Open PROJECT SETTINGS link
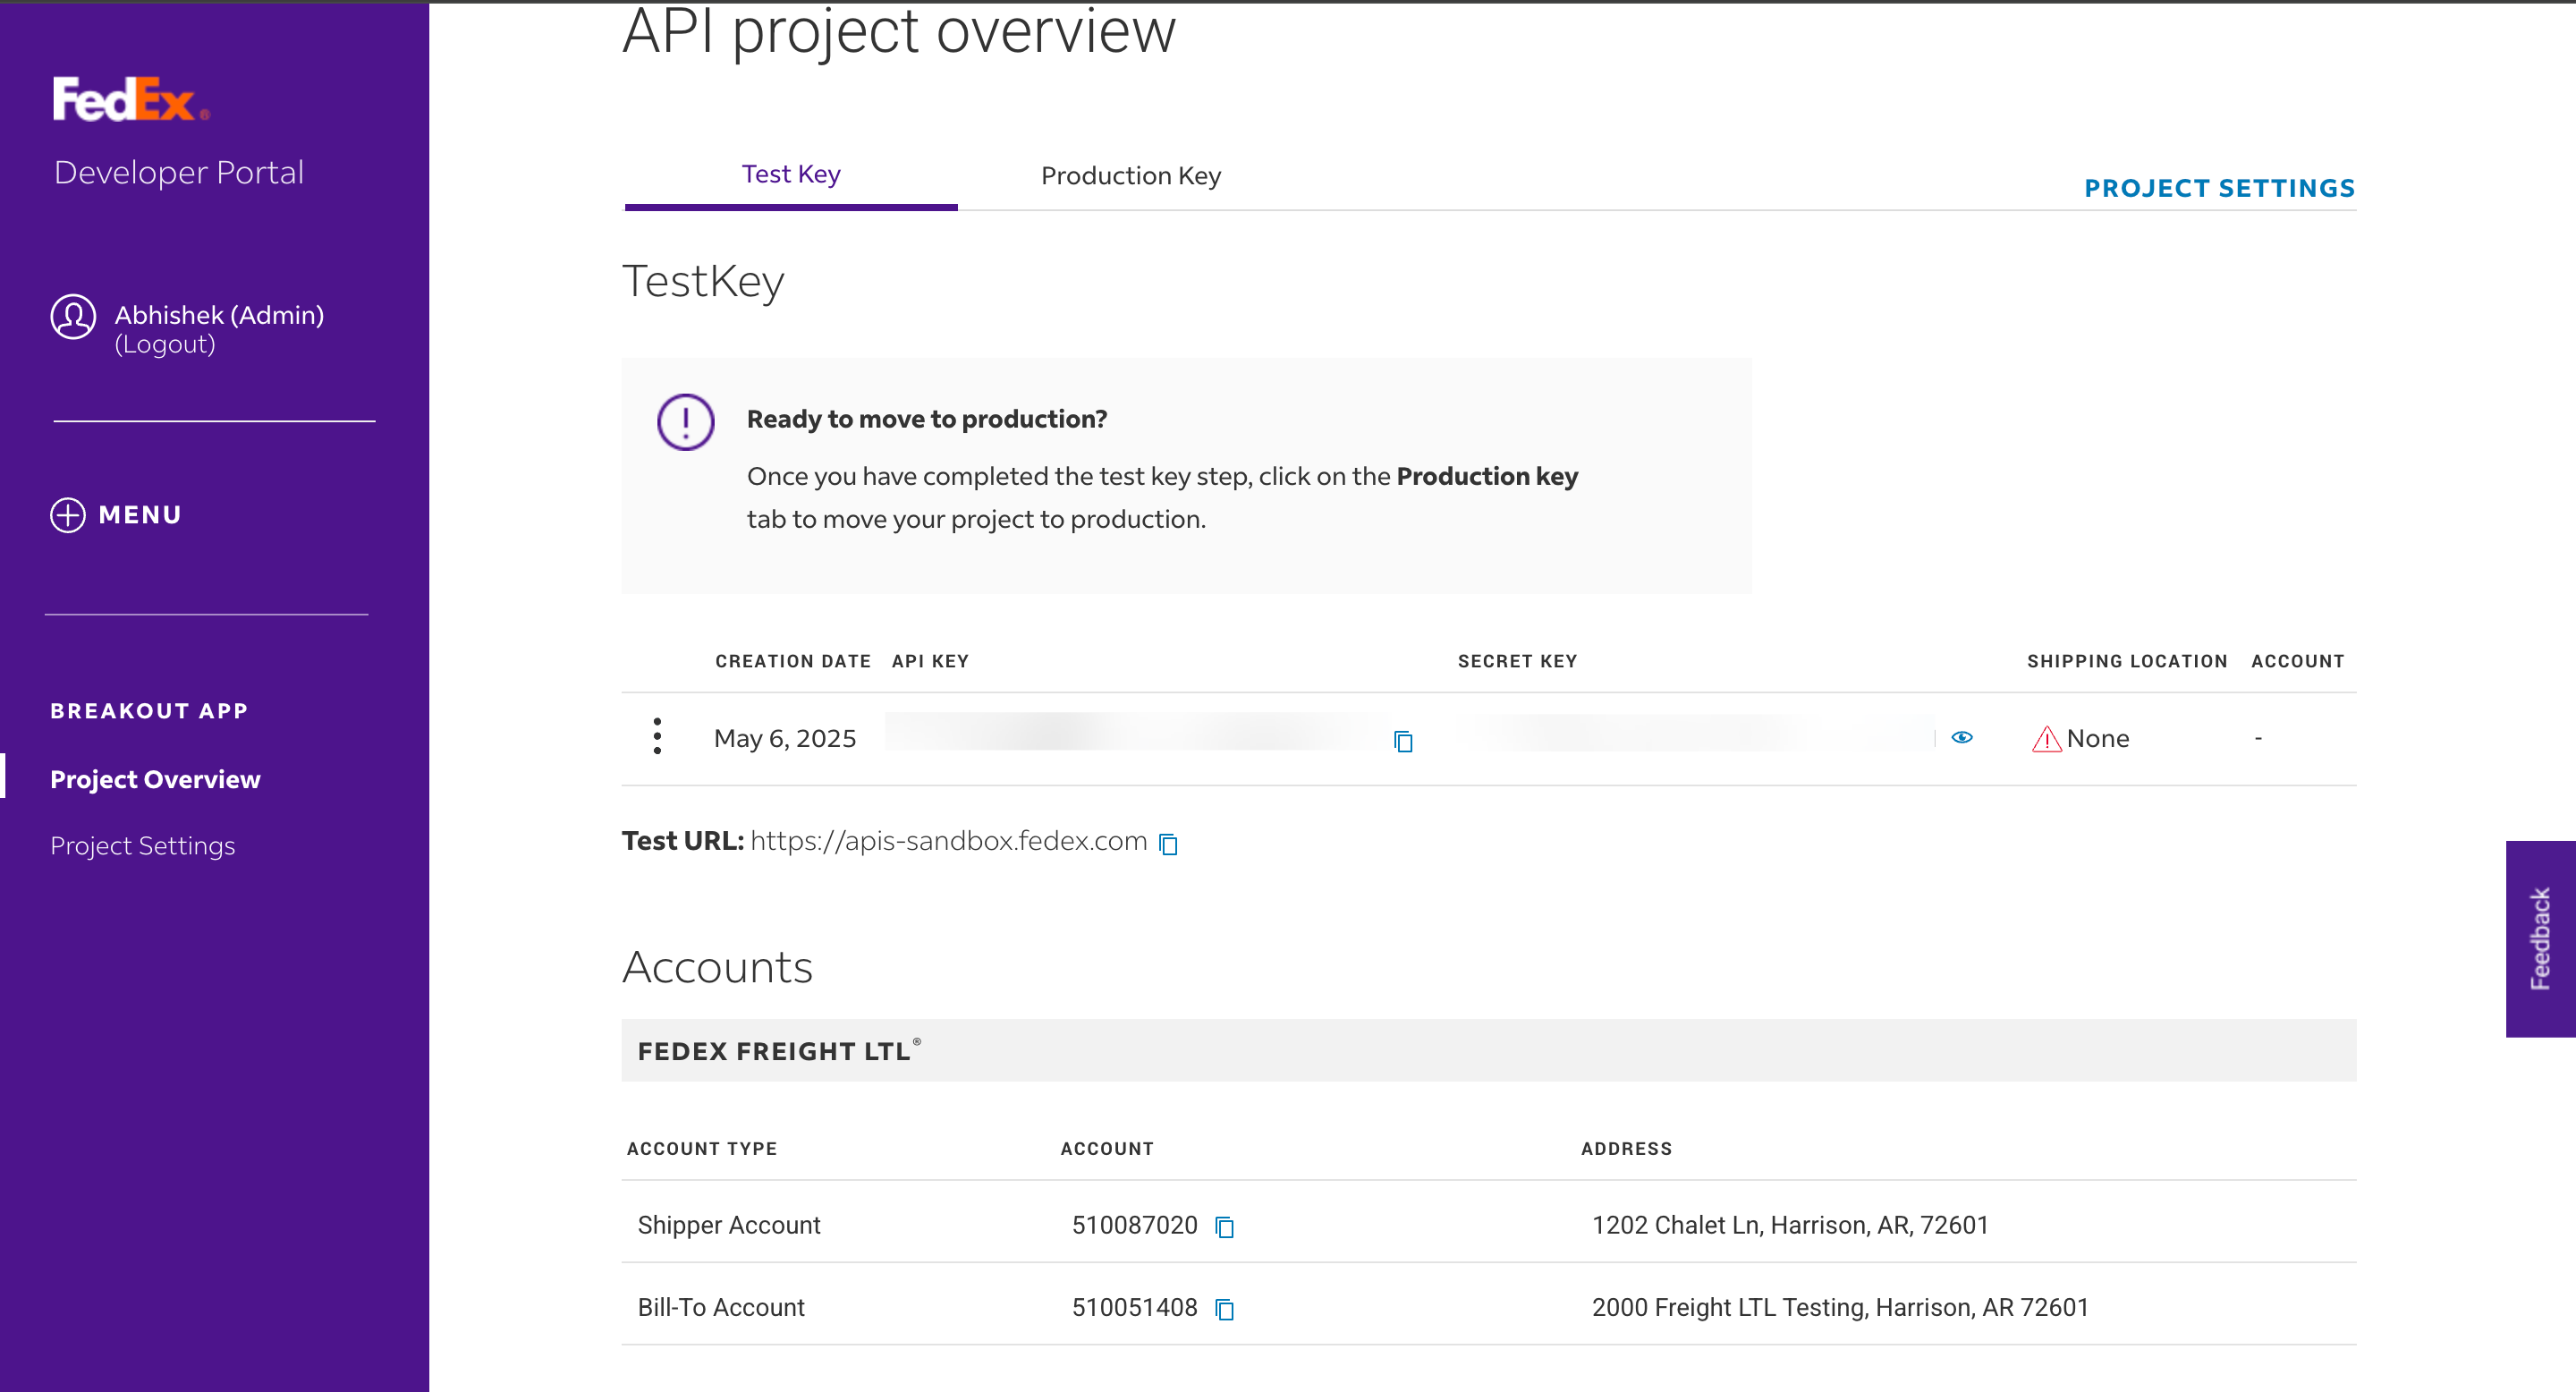The height and width of the screenshot is (1392, 2576). point(2219,188)
